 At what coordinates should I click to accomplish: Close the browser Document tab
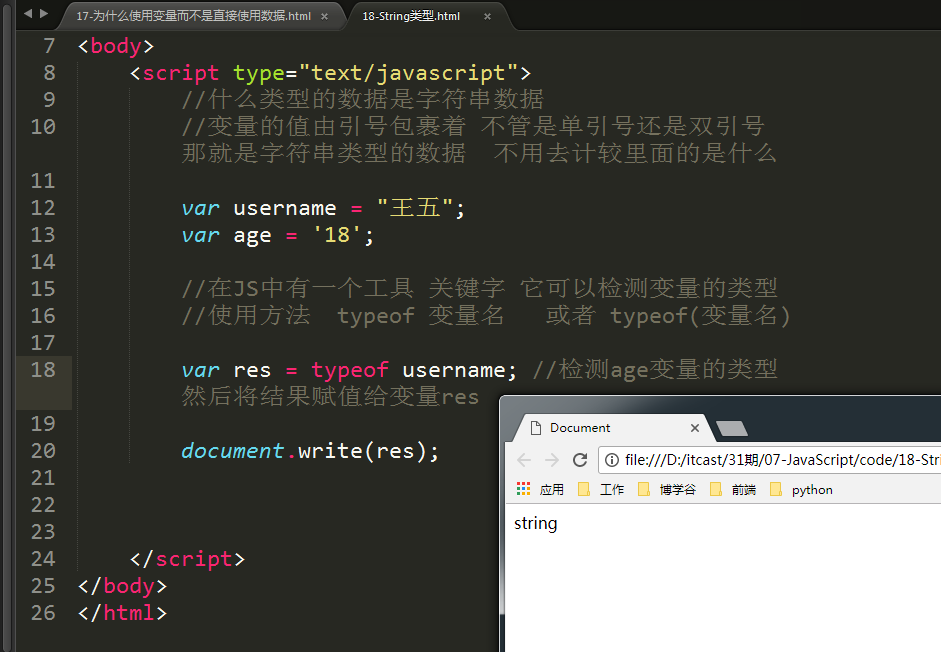point(695,428)
